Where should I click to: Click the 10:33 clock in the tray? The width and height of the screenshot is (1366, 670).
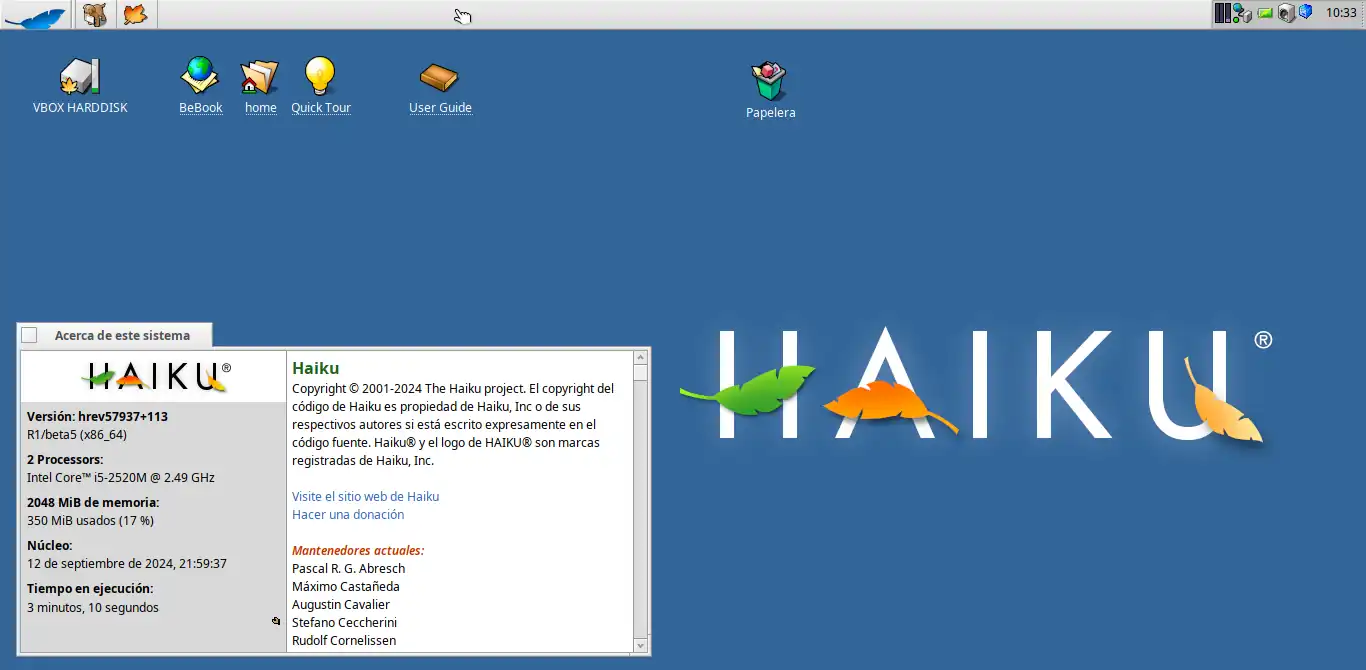pyautogui.click(x=1343, y=13)
